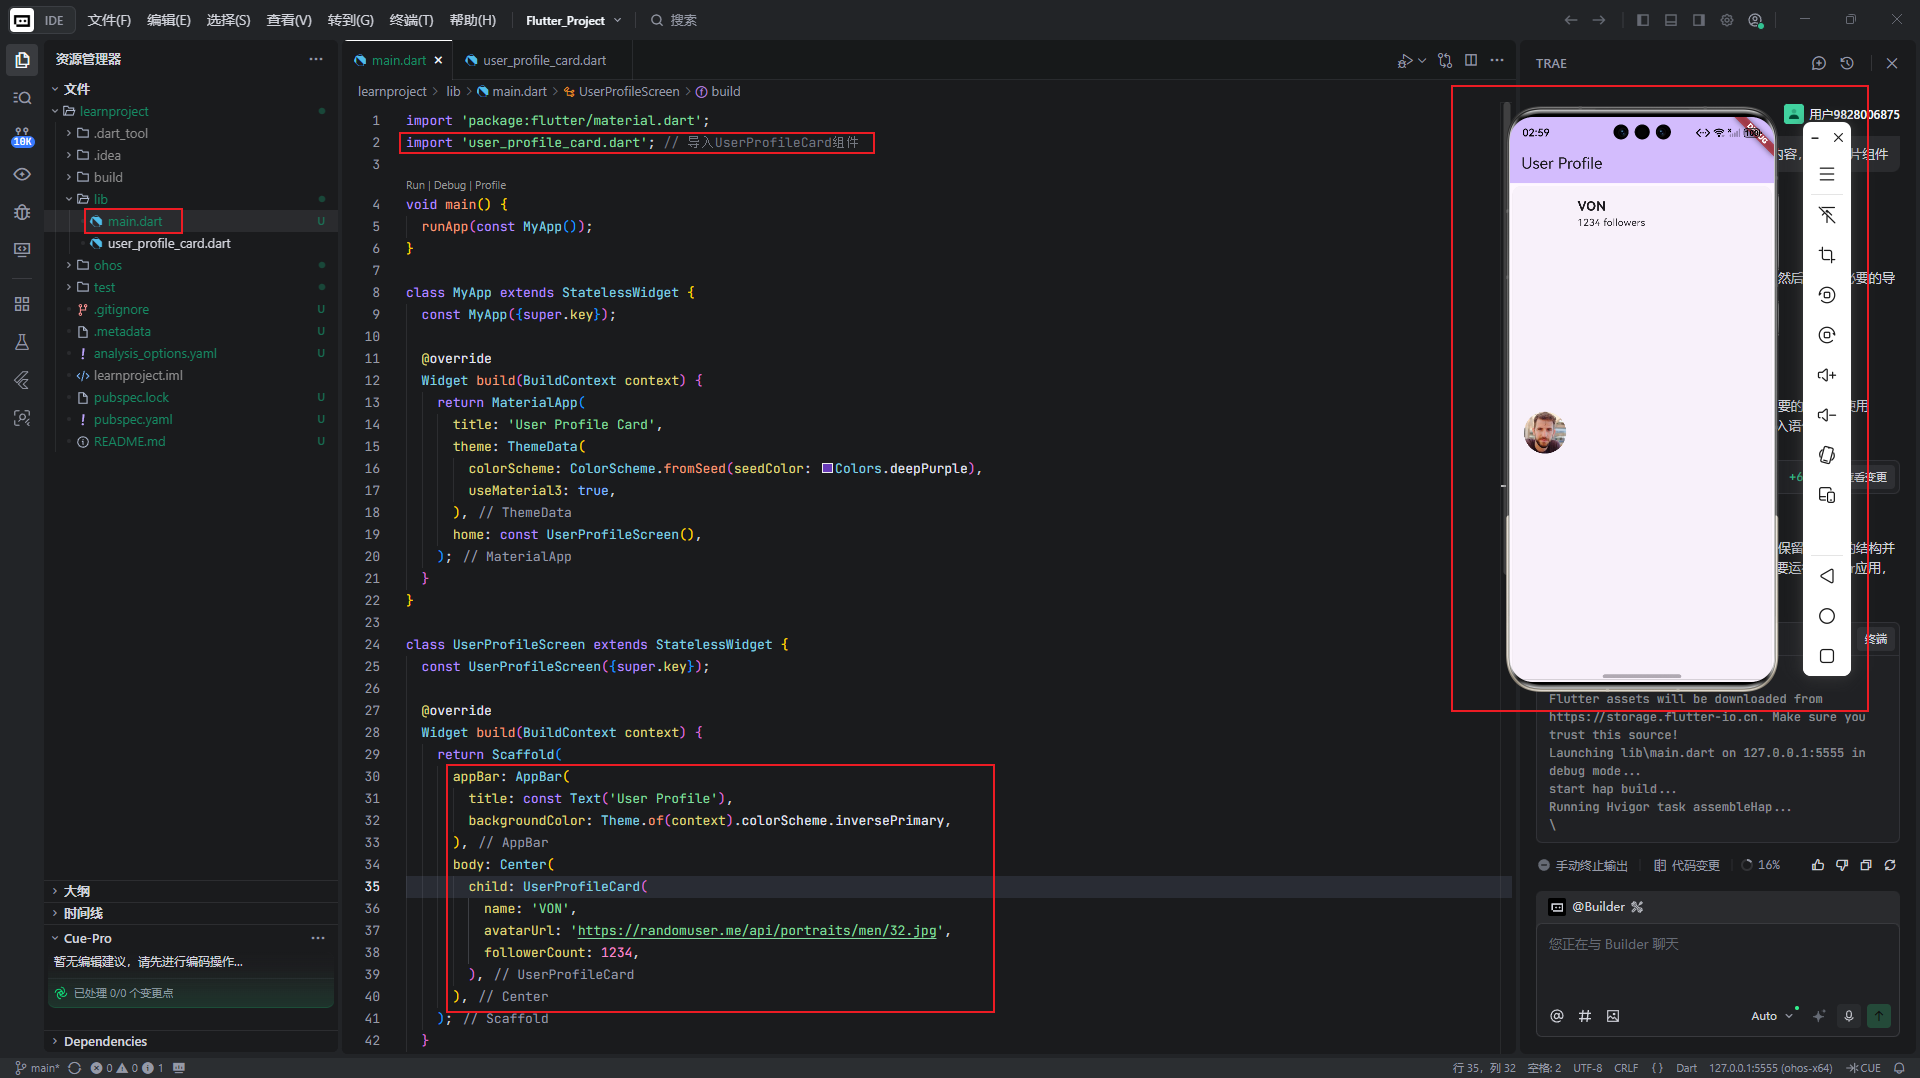The width and height of the screenshot is (1920, 1078).
Task: Toggle the primary sidebar layout icon
Action: (1643, 20)
